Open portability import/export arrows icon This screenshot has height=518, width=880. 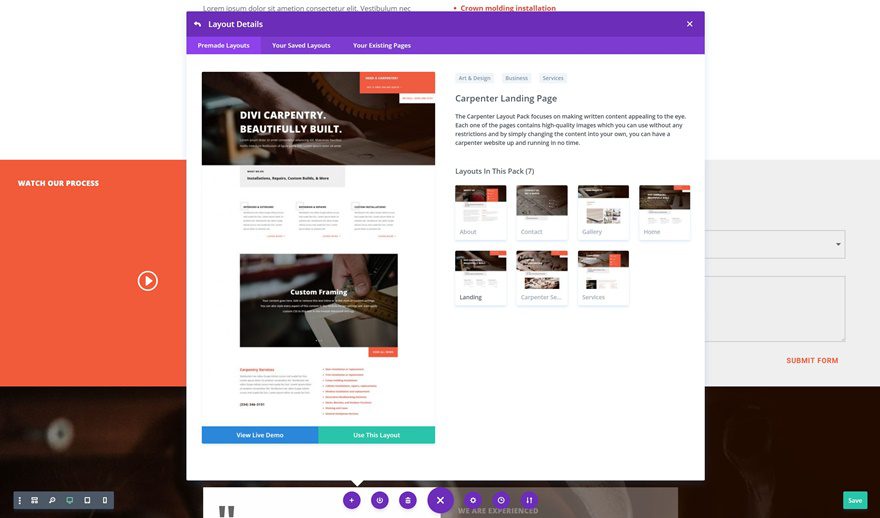pyautogui.click(x=529, y=500)
